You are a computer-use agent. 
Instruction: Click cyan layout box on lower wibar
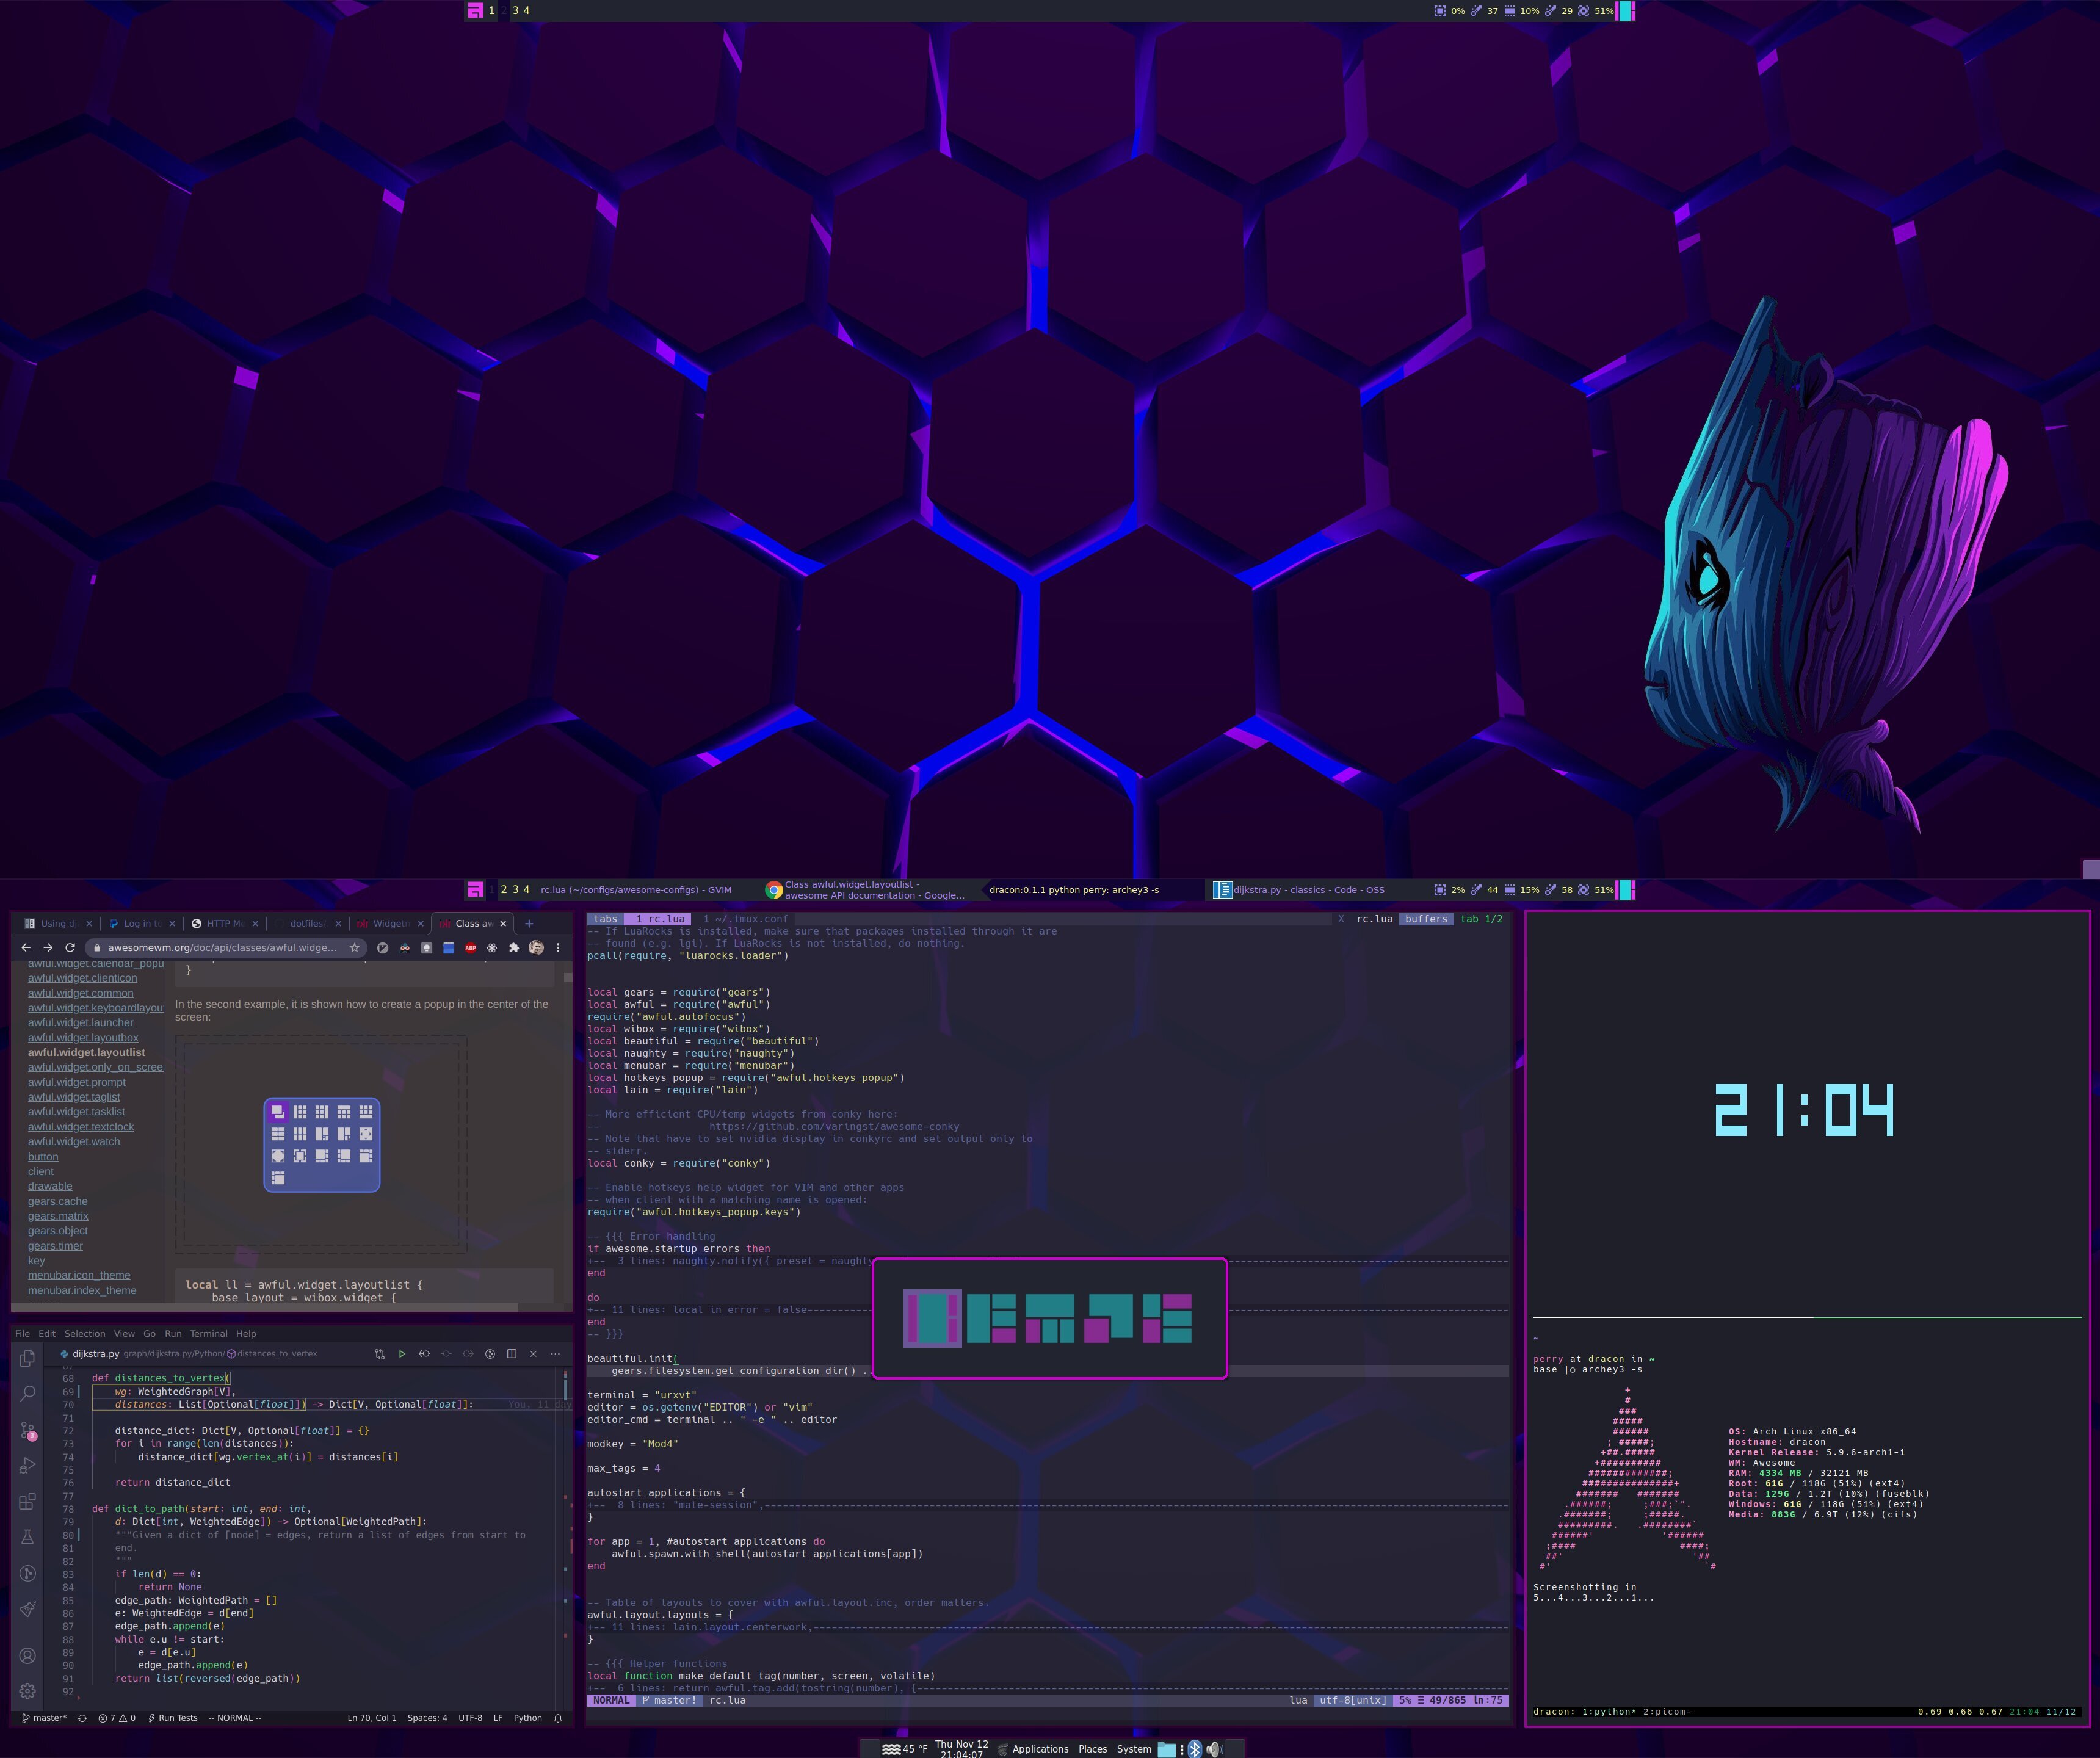pos(1625,889)
